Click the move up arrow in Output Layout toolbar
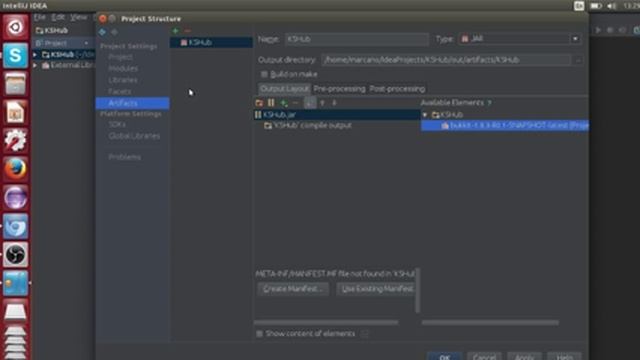The width and height of the screenshot is (640, 360). (322, 103)
